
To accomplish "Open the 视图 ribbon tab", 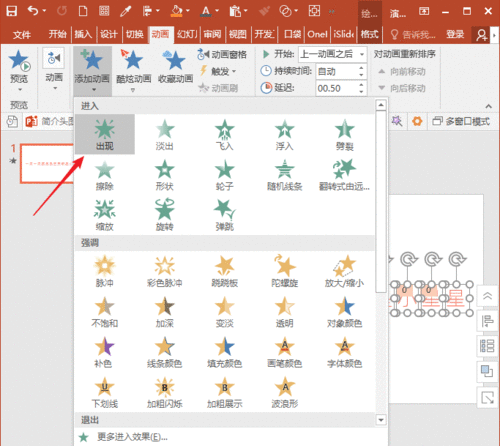I will 238,34.
